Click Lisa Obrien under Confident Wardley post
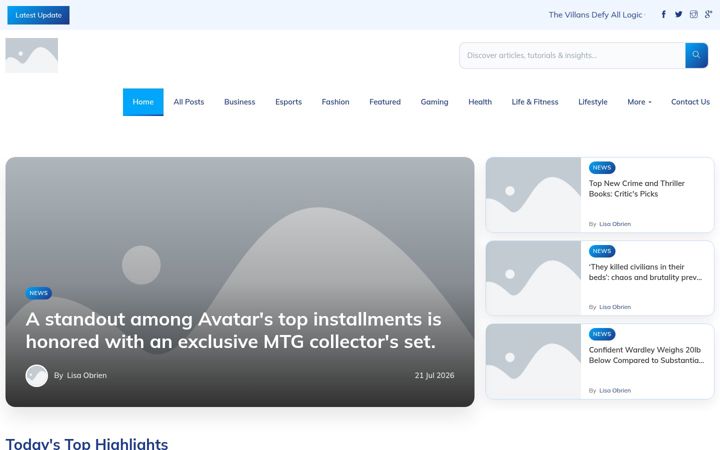Viewport: 720px width, 450px height. click(x=615, y=391)
